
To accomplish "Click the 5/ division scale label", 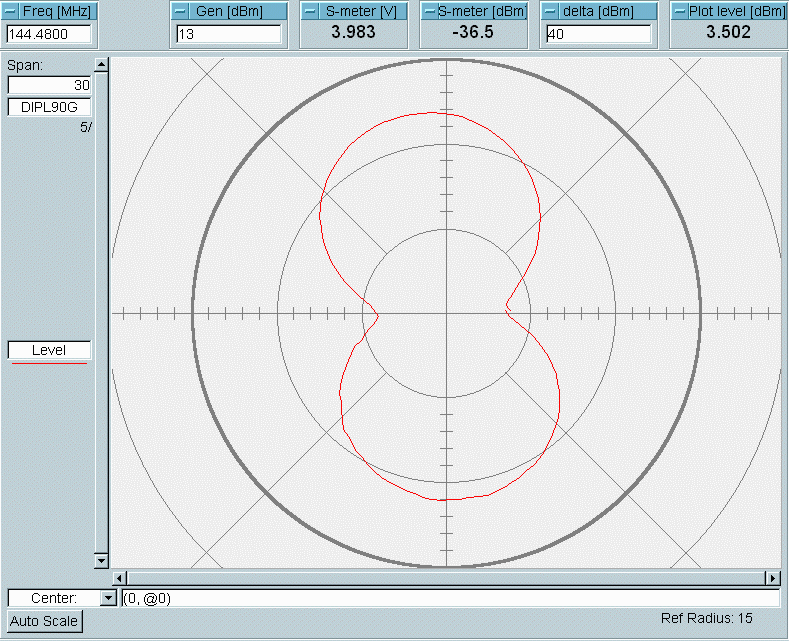I will [86, 127].
